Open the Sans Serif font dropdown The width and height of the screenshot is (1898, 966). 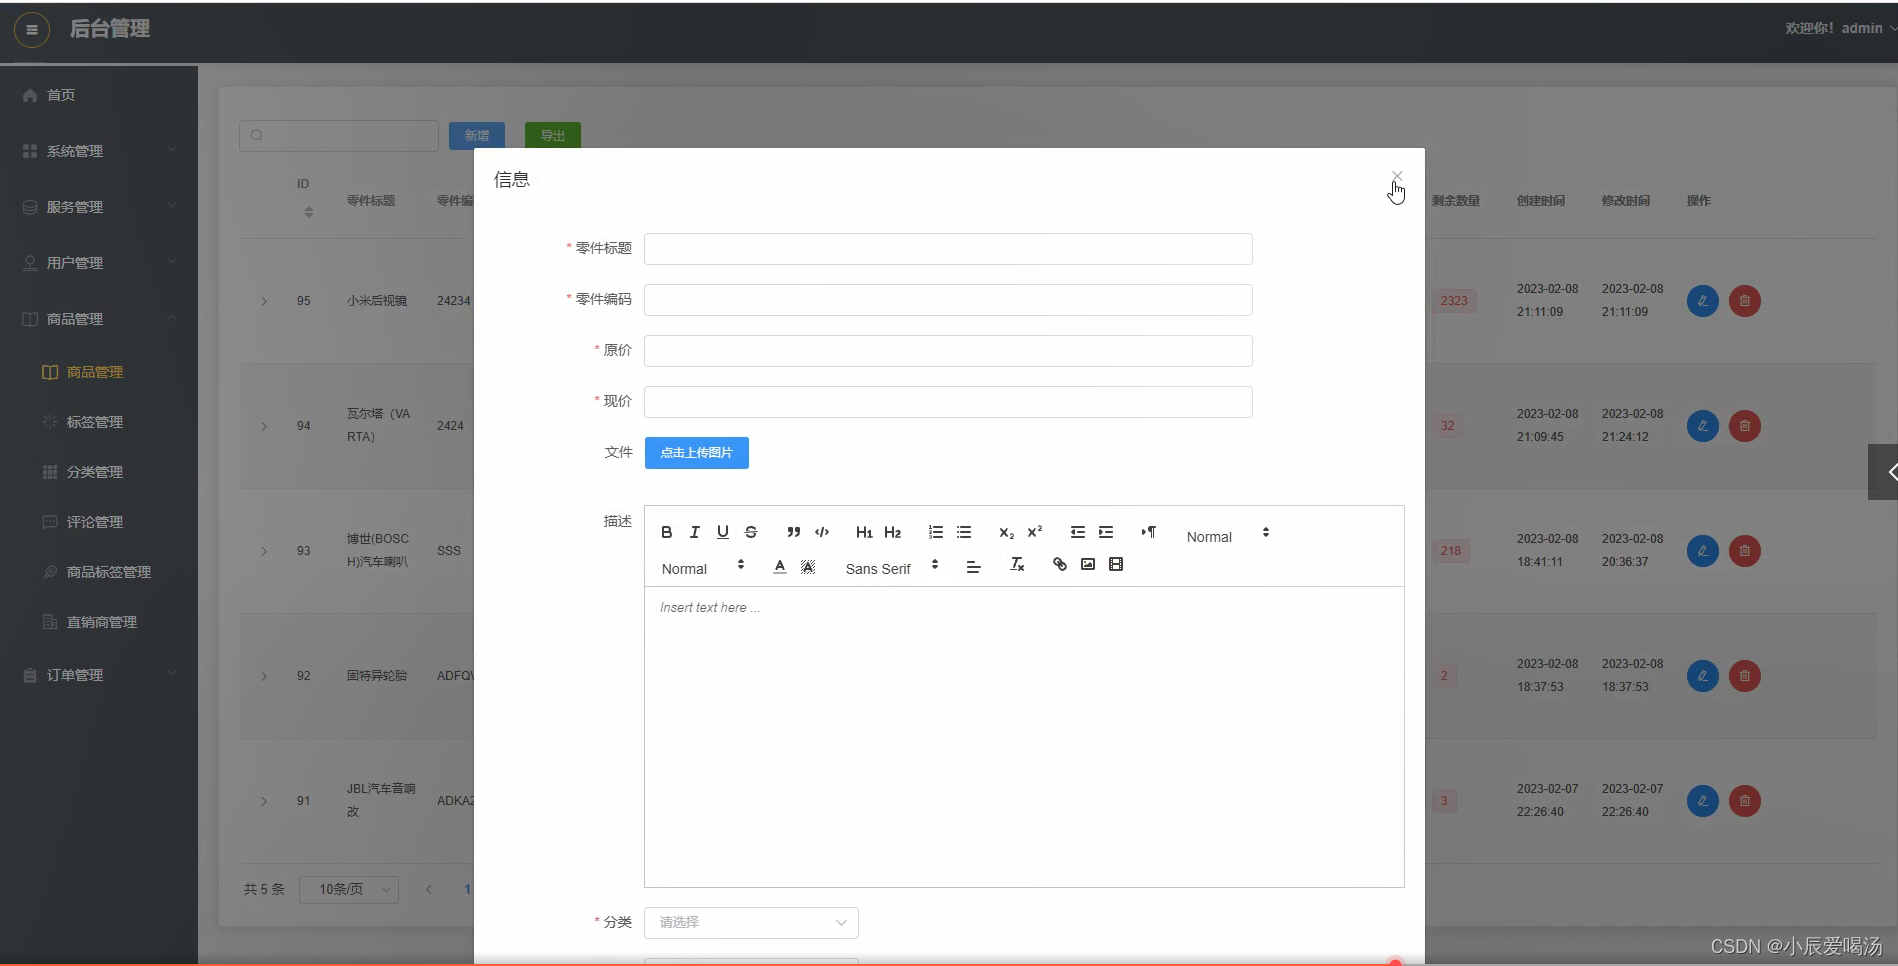click(x=891, y=568)
